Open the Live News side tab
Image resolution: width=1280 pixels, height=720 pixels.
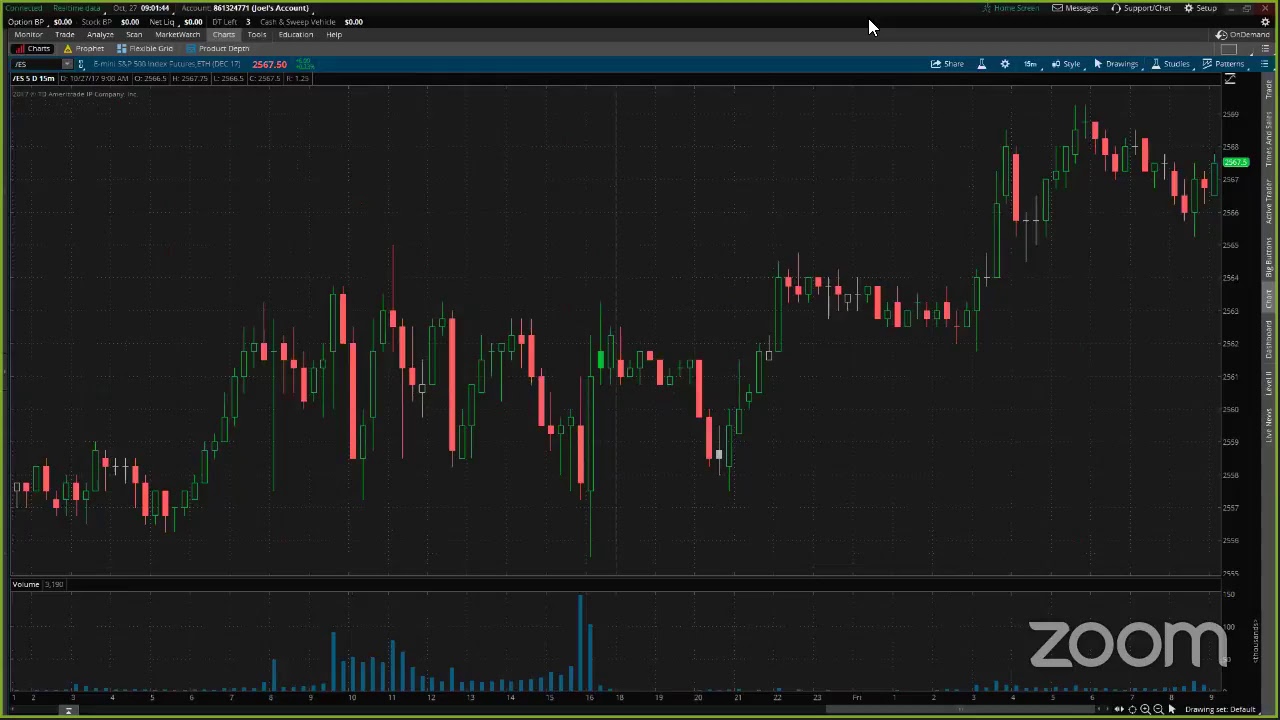pyautogui.click(x=1269, y=425)
